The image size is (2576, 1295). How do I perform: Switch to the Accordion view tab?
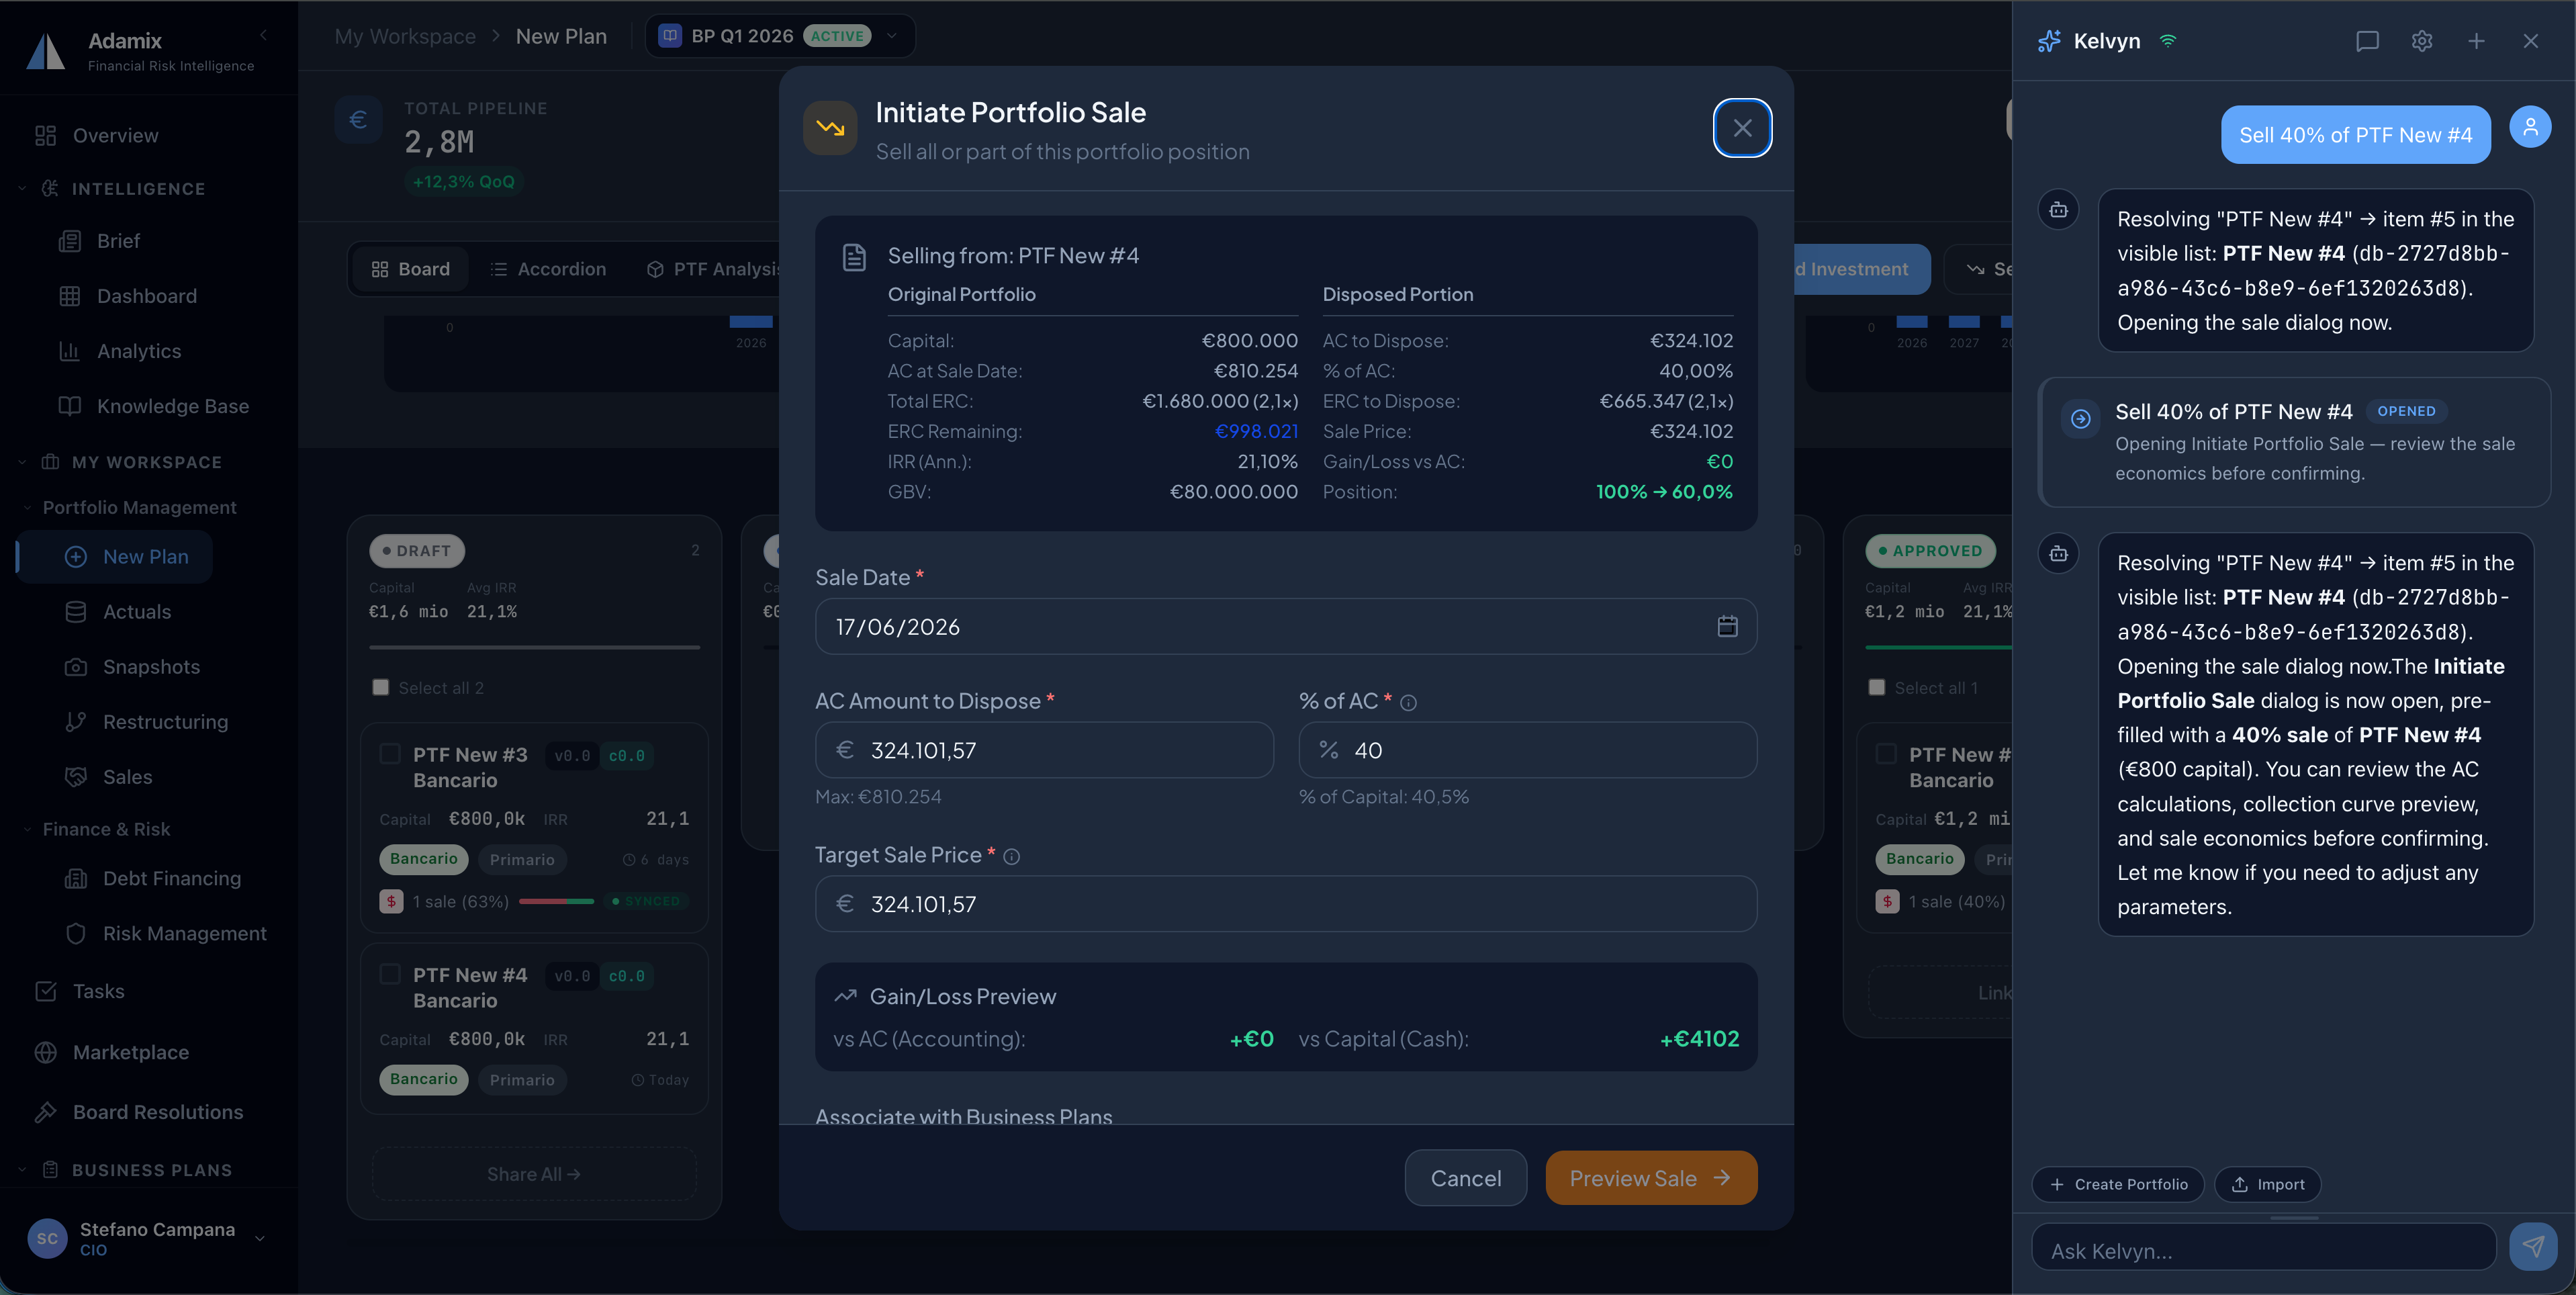[x=548, y=269]
